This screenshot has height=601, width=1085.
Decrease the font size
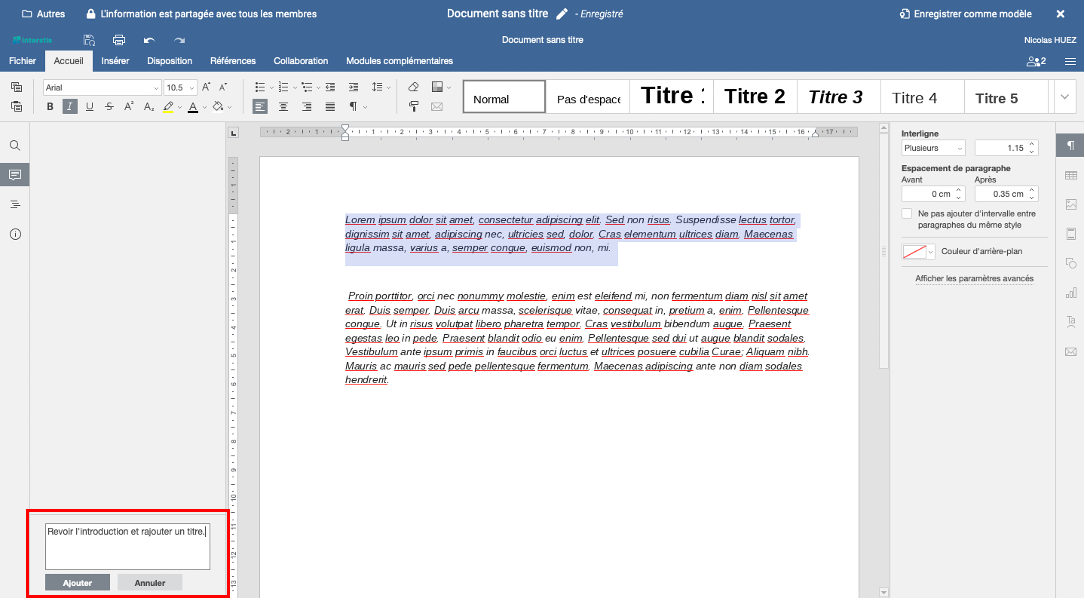[x=223, y=87]
